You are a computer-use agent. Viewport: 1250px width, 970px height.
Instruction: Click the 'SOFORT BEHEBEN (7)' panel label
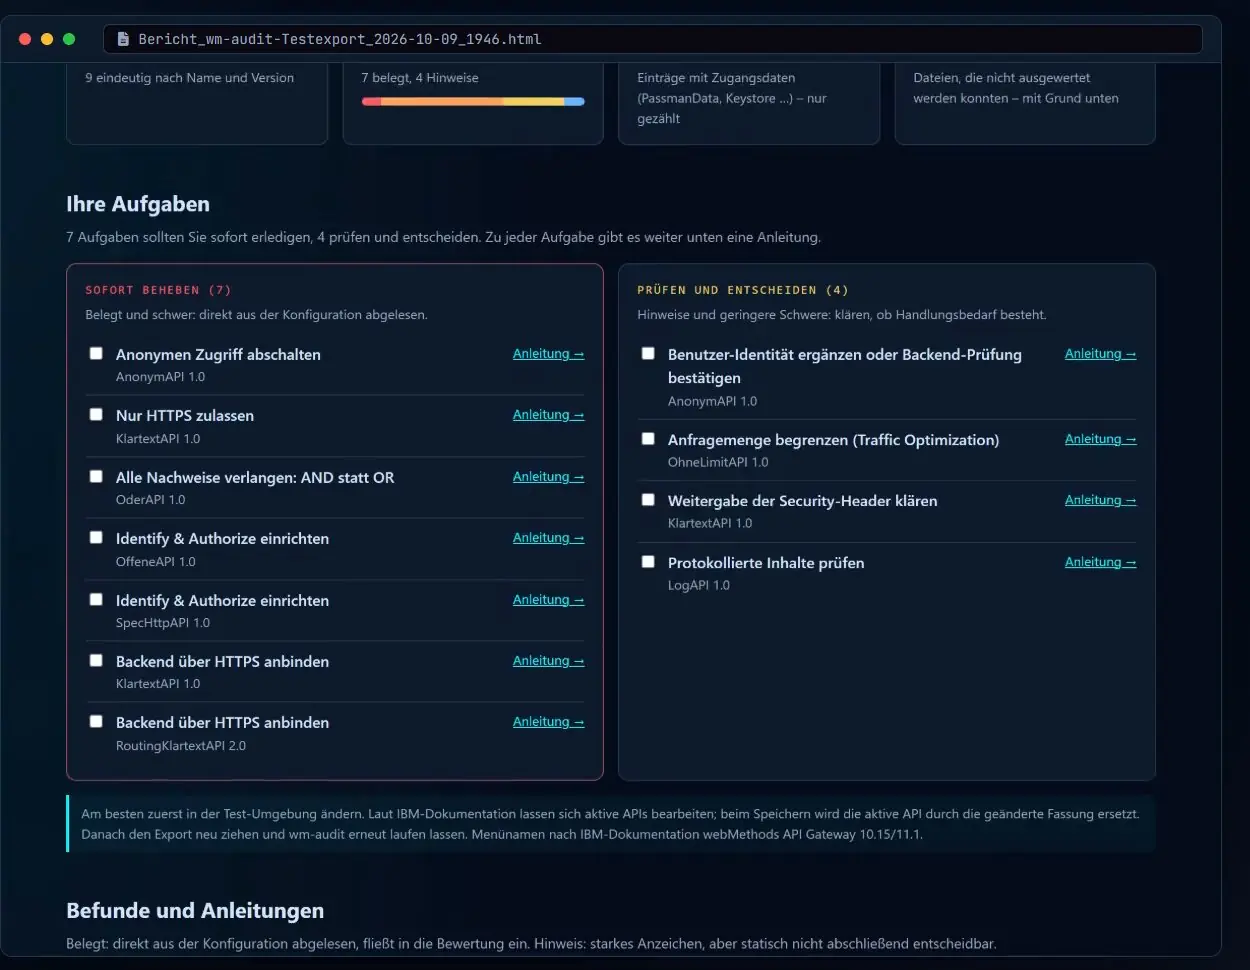158,290
